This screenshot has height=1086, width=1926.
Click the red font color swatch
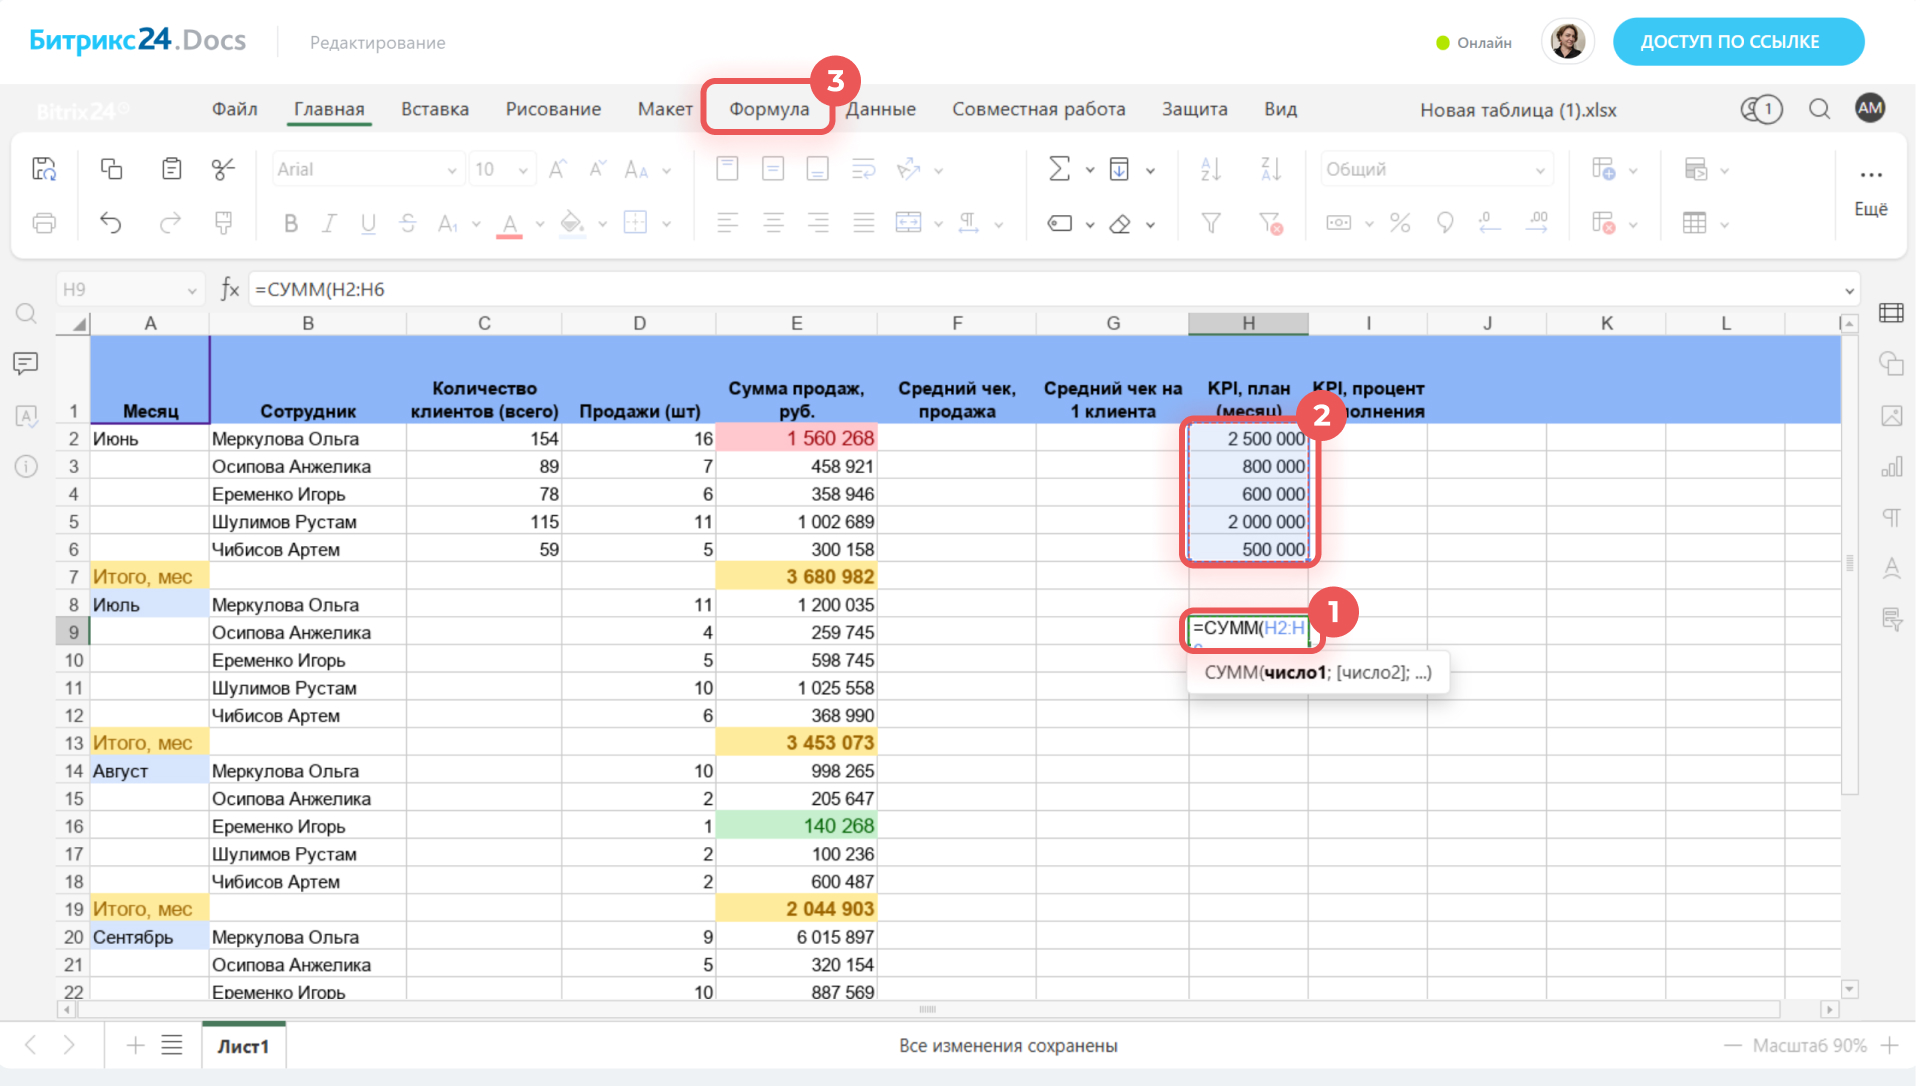pyautogui.click(x=510, y=224)
